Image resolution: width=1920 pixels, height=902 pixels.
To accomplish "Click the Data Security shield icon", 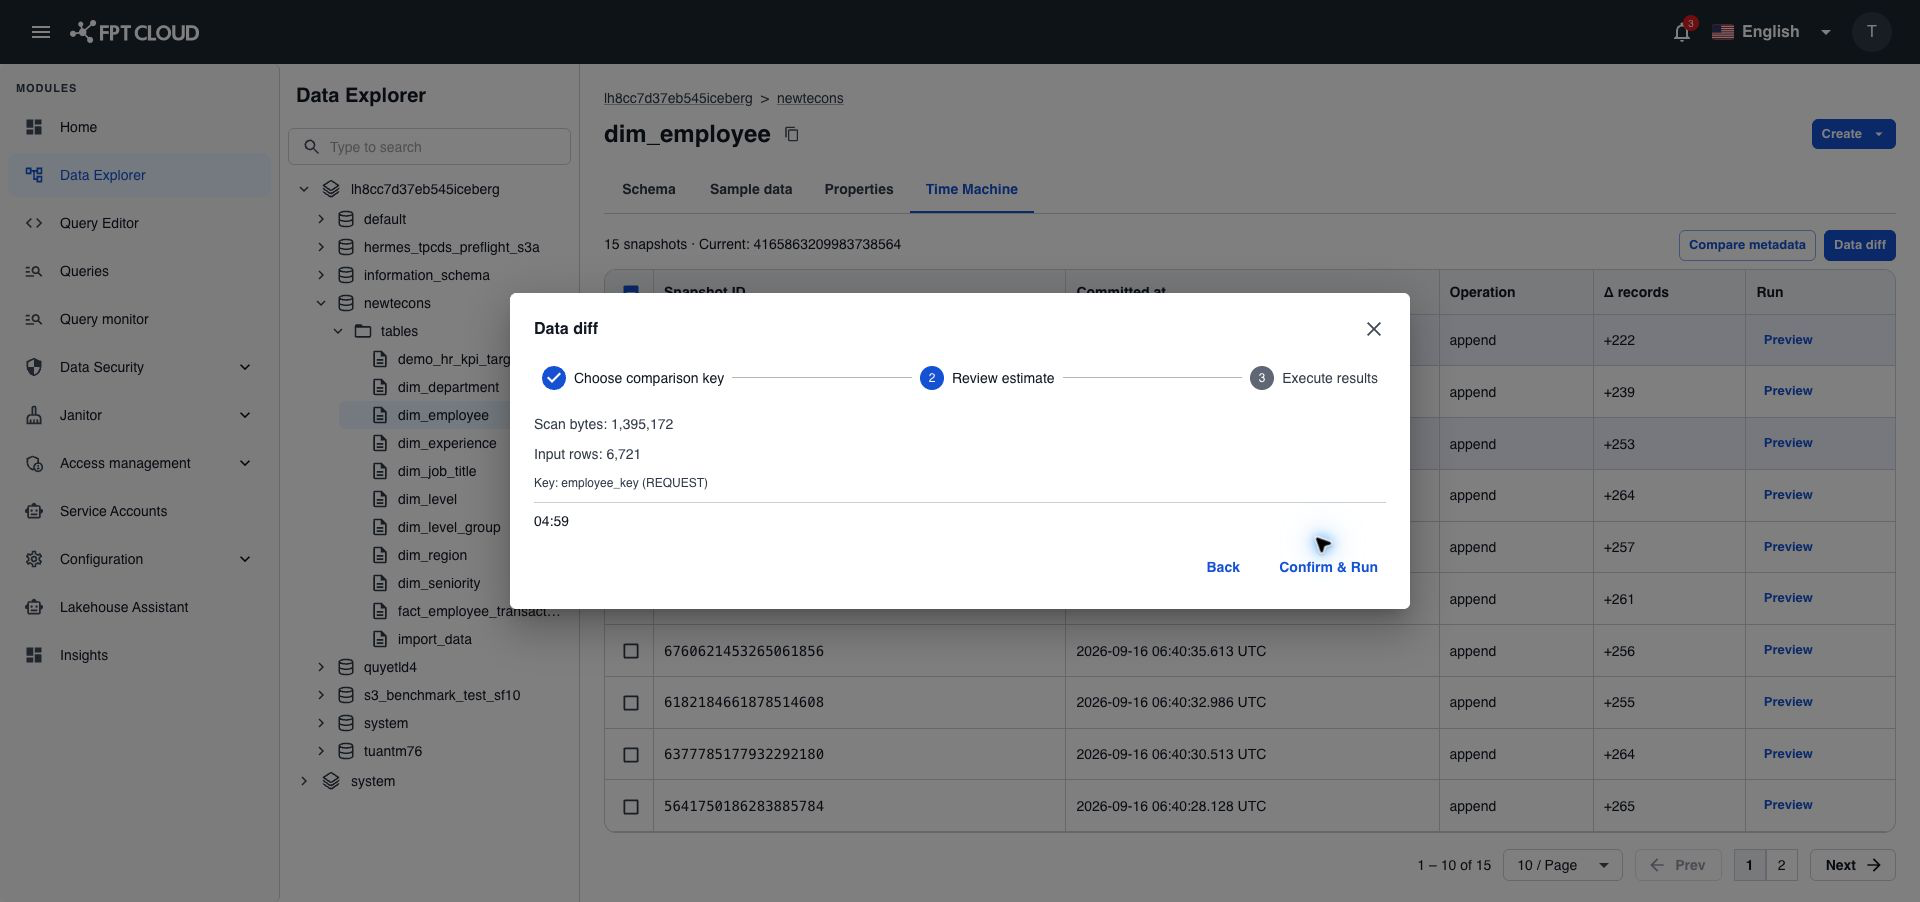I will (x=34, y=367).
